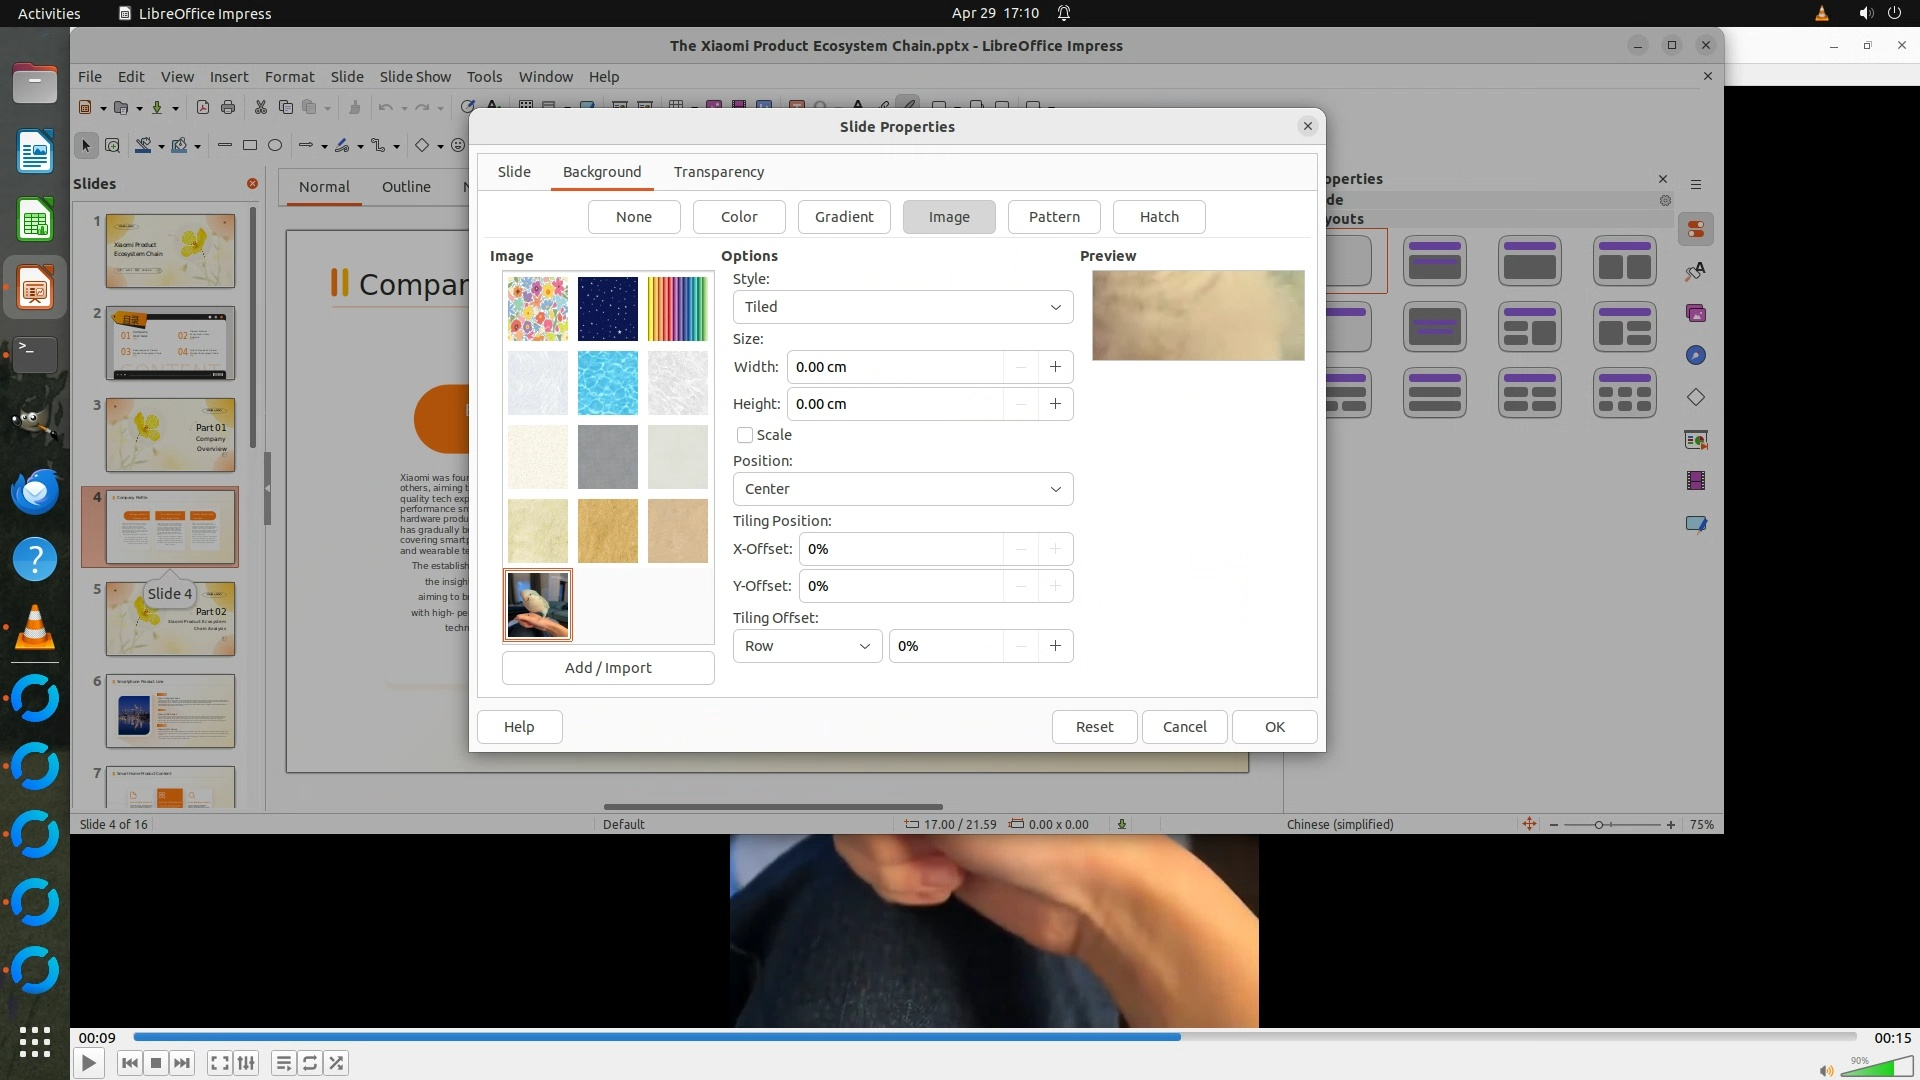Open VLC extended settings equalizer icon
This screenshot has height=1080, width=1920.
pyautogui.click(x=246, y=1063)
